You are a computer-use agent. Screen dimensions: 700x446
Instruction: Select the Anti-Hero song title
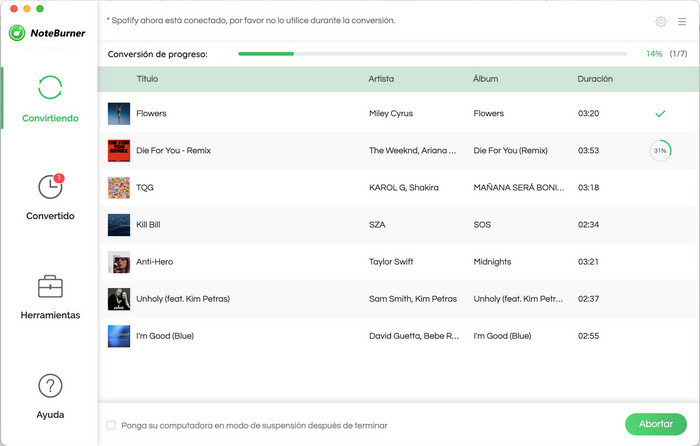coord(154,262)
